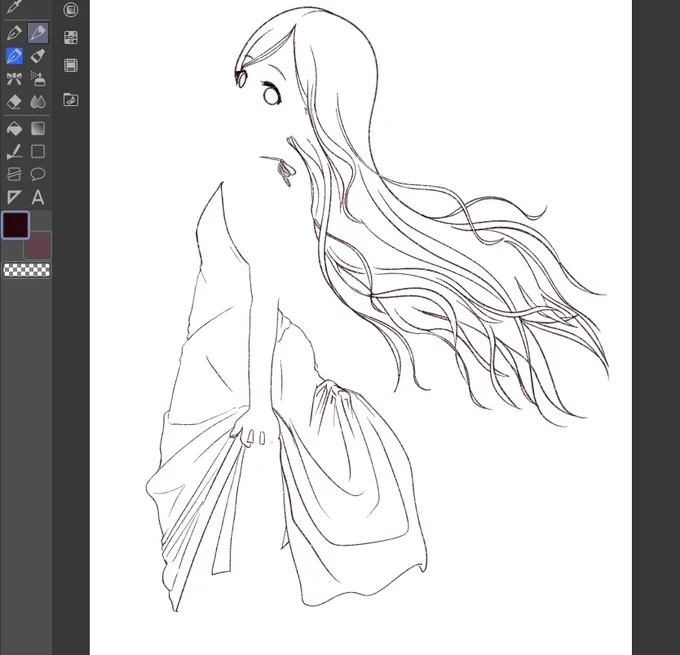Choose the dark main color swatch

16,225
